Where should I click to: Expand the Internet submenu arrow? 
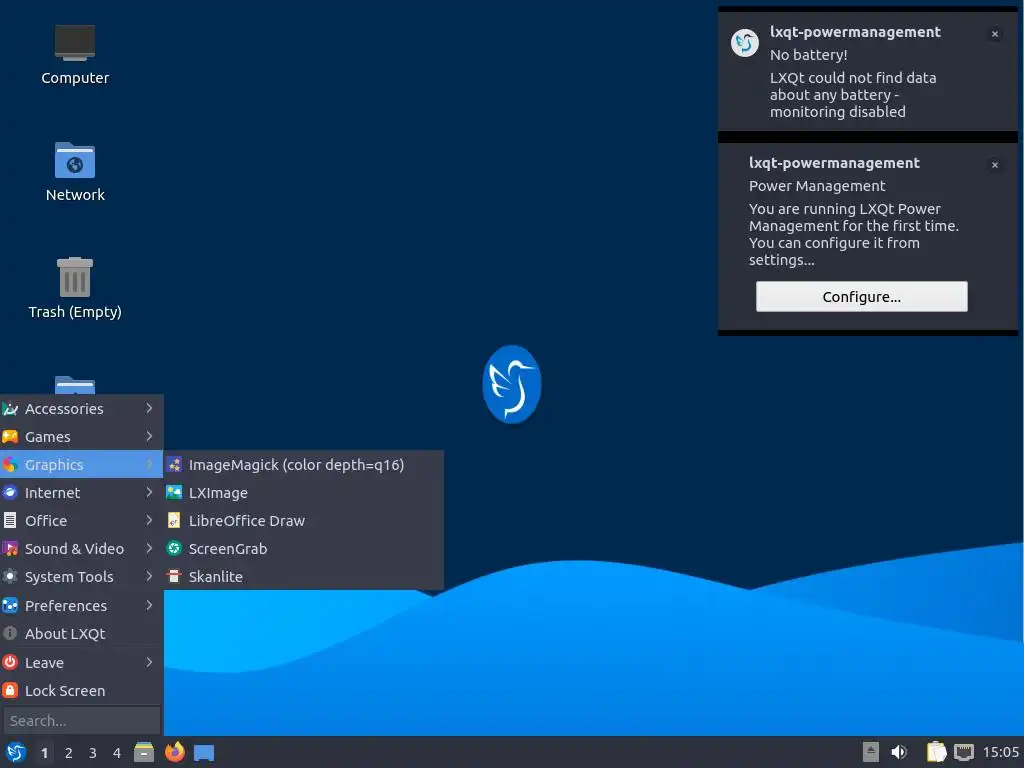(x=150, y=492)
